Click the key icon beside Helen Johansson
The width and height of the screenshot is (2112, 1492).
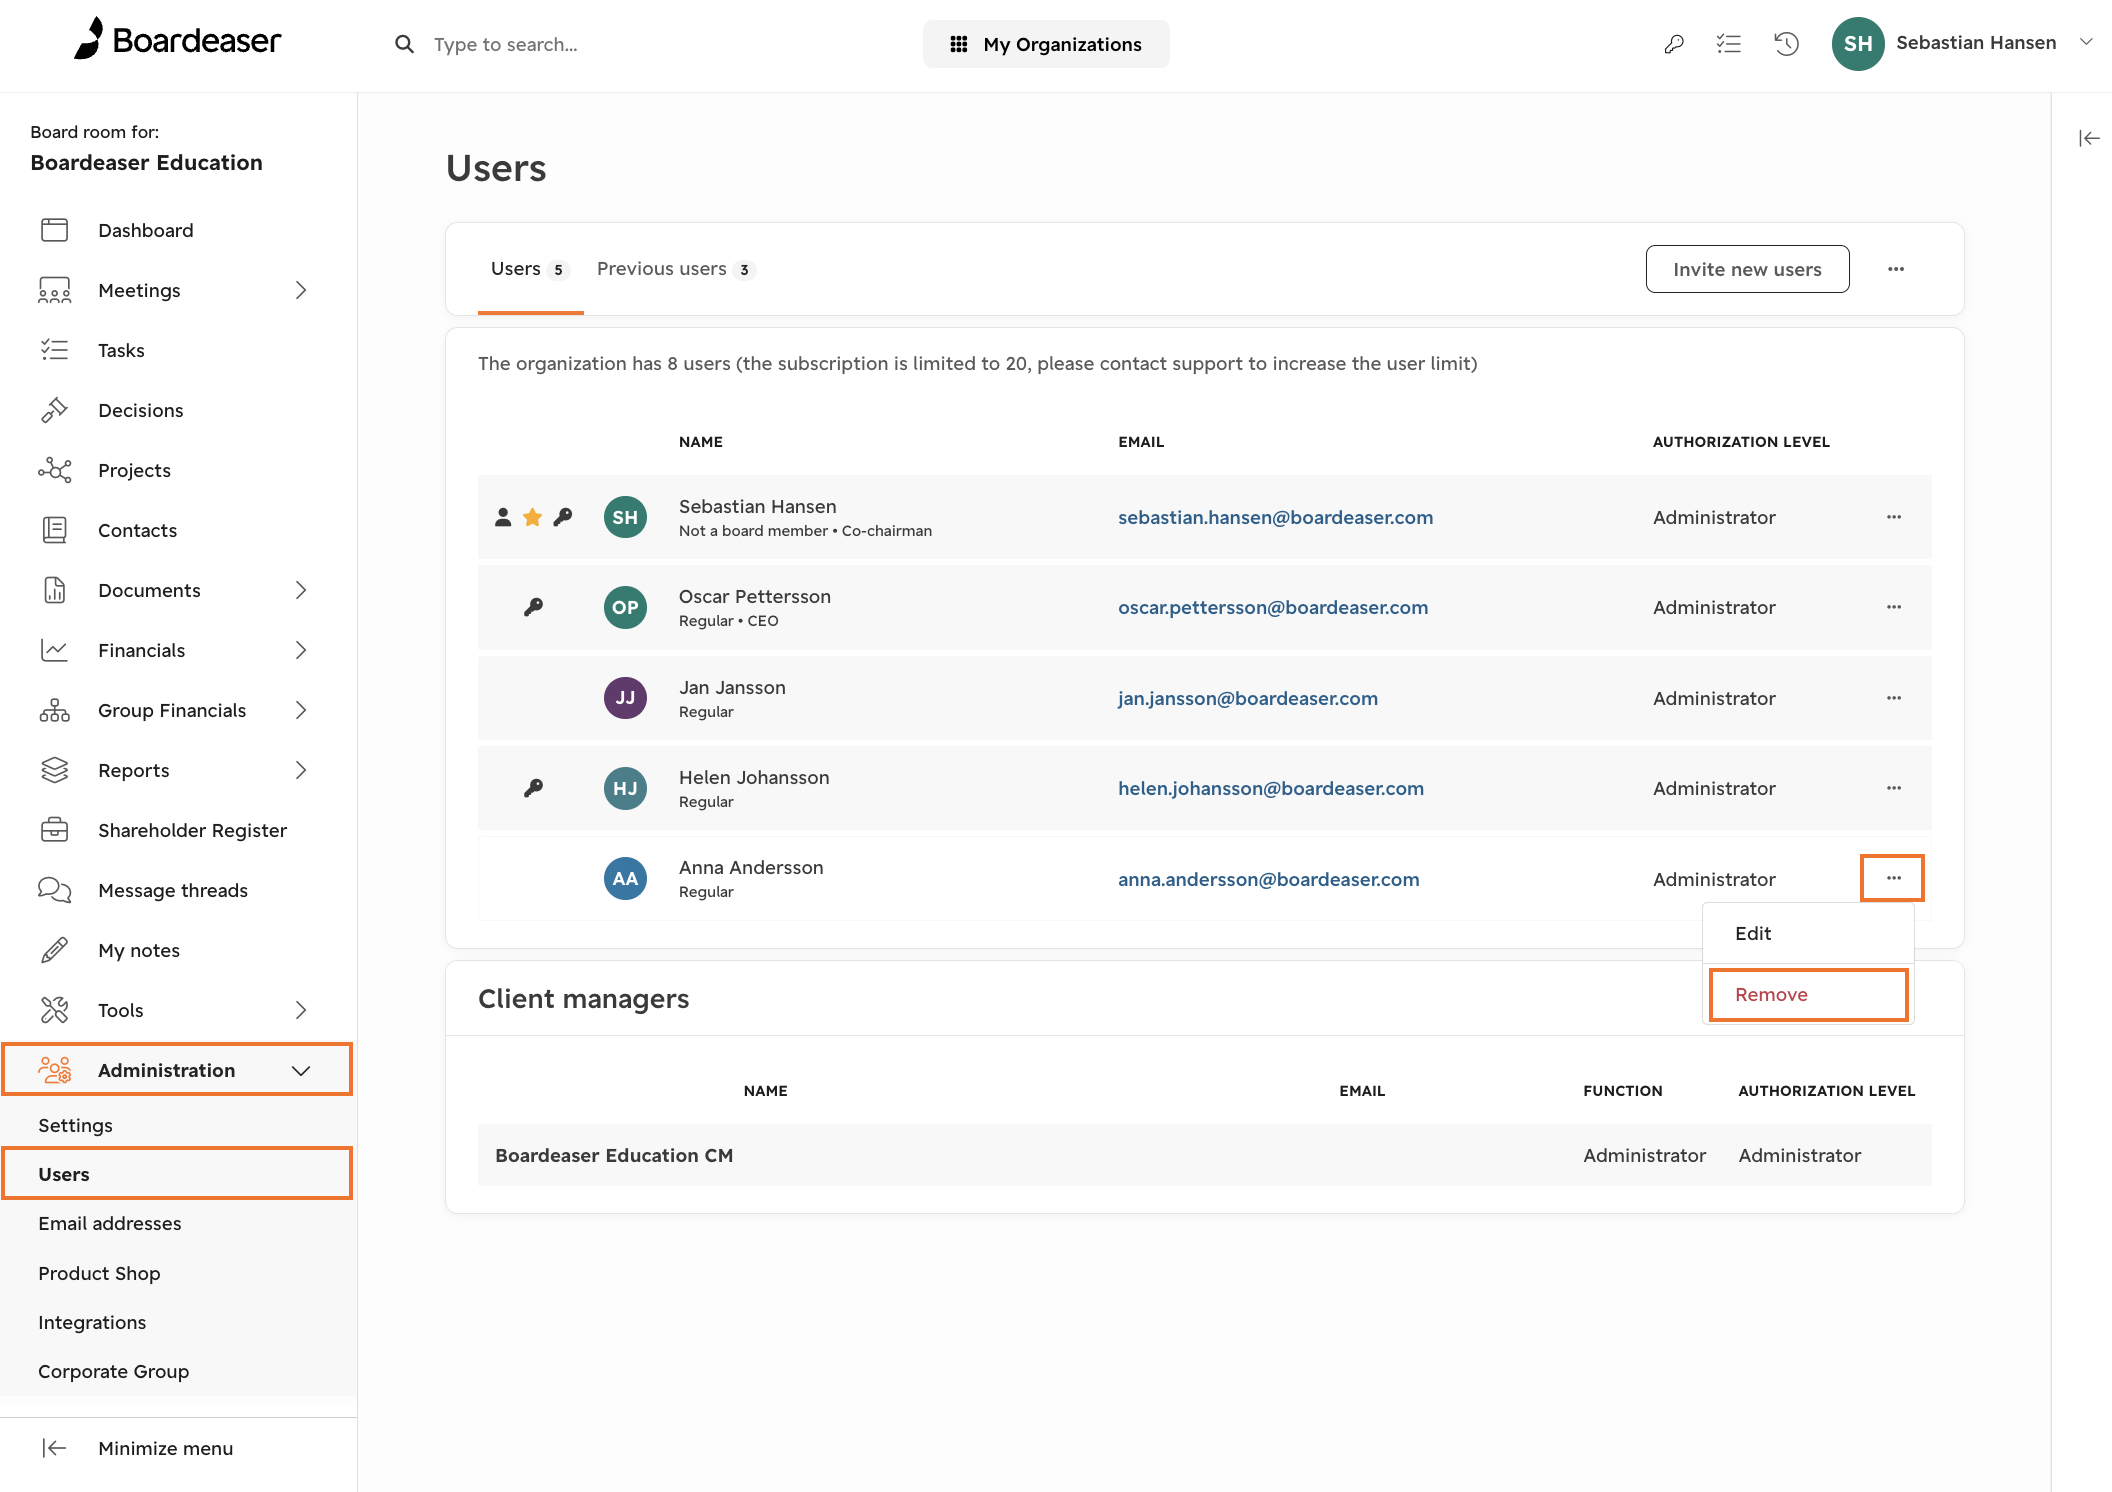534,788
